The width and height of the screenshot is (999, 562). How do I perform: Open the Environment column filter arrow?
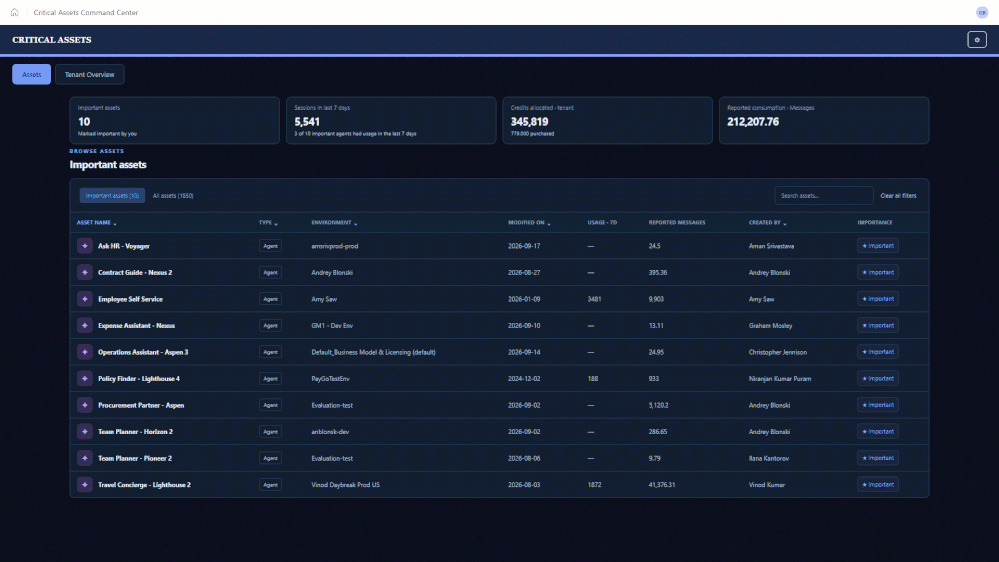point(356,224)
